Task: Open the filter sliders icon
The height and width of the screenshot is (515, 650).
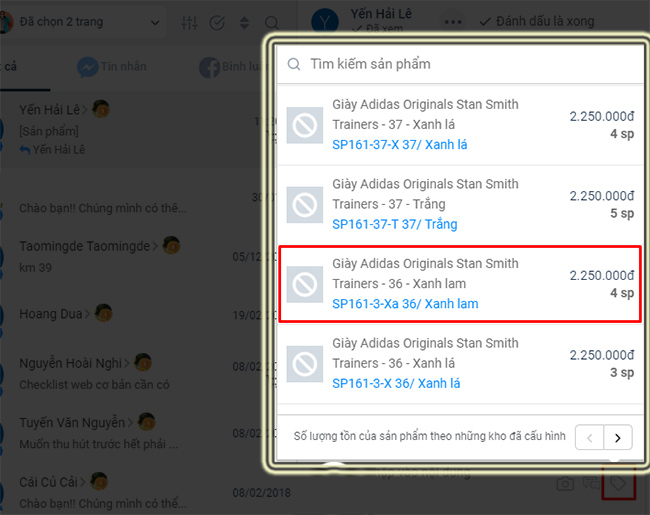Action: tap(189, 22)
